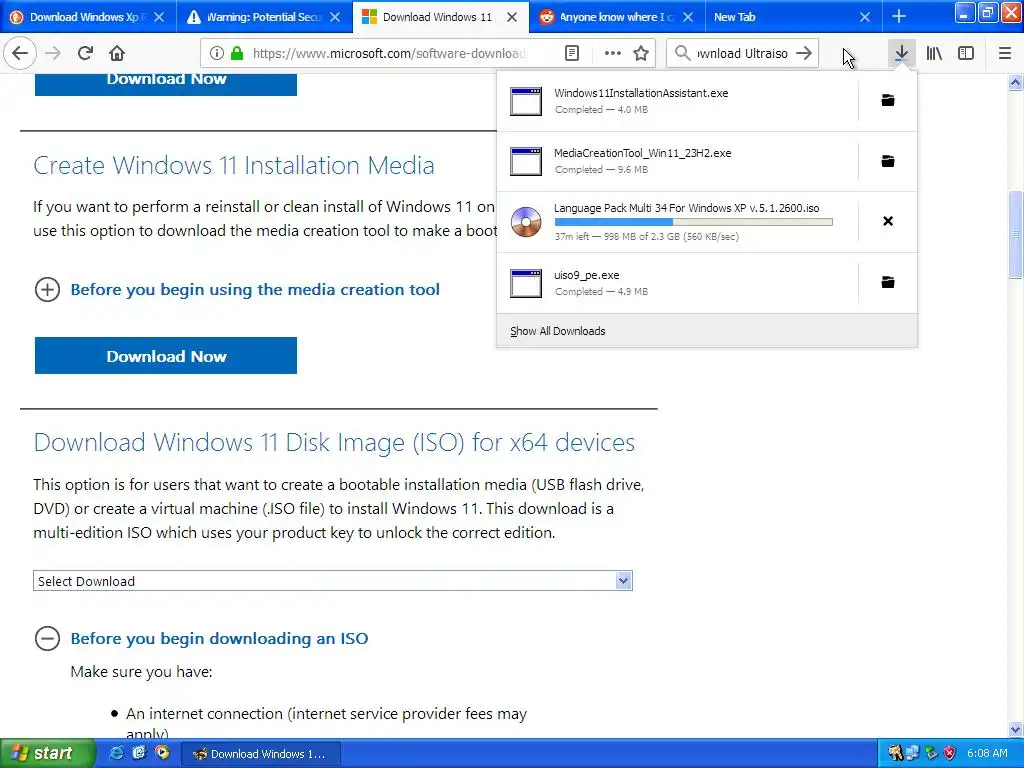Bookmark this page with the star
1024x768 pixels.
(641, 53)
